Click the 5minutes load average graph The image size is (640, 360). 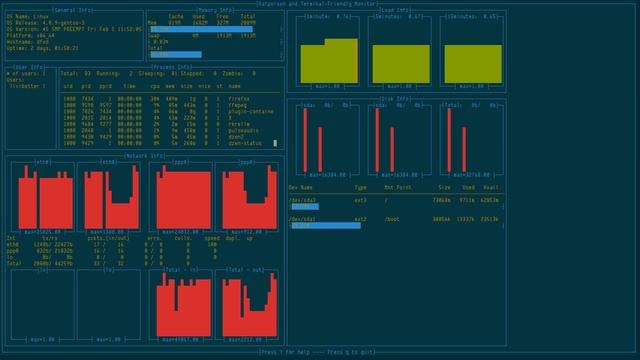click(400, 51)
